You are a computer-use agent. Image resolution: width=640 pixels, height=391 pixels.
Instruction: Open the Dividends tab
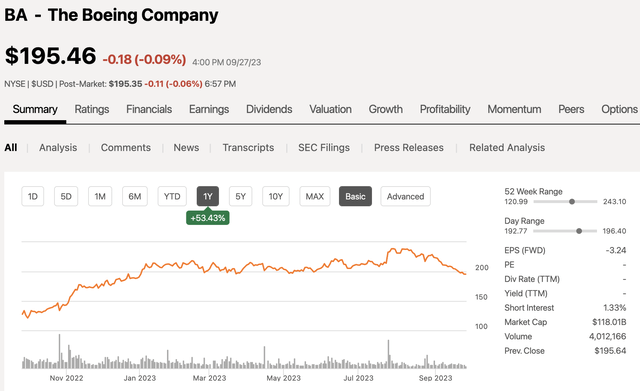pyautogui.click(x=269, y=109)
